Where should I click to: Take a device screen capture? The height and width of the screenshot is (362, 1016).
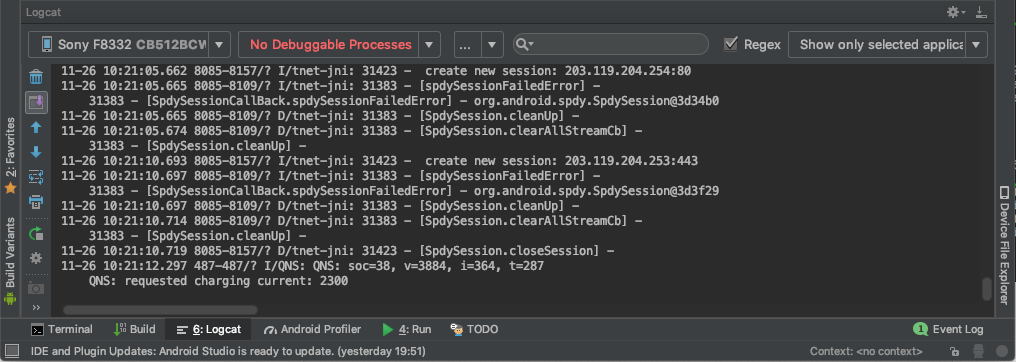coord(36,288)
